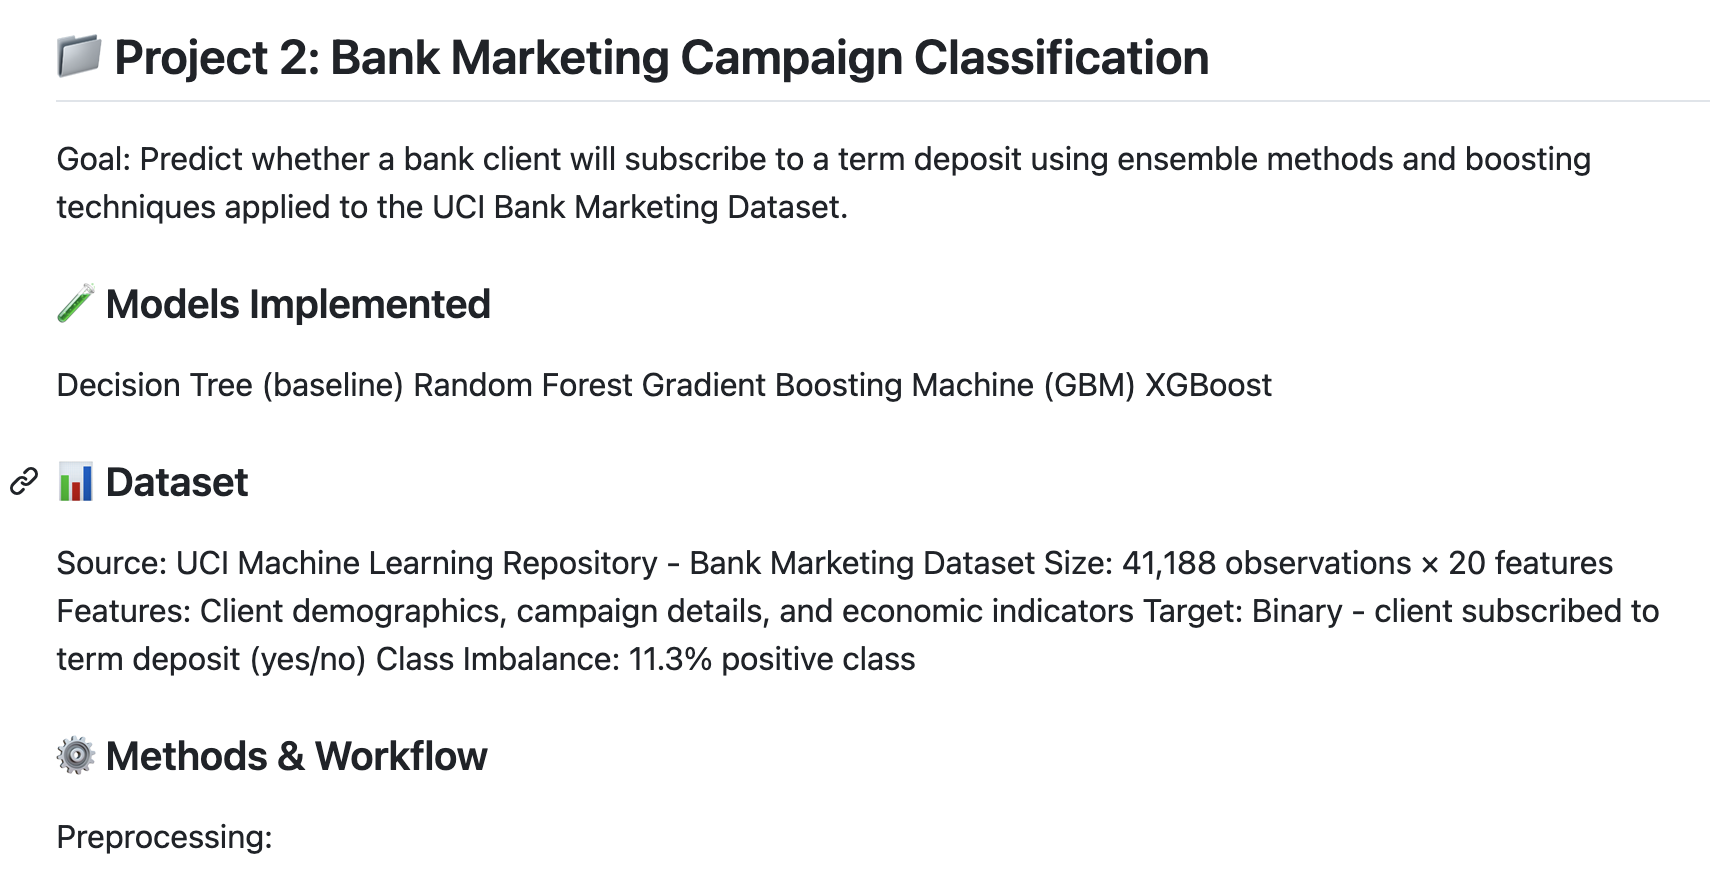Select the Models Implemented heading
The height and width of the screenshot is (874, 1710).
[298, 304]
